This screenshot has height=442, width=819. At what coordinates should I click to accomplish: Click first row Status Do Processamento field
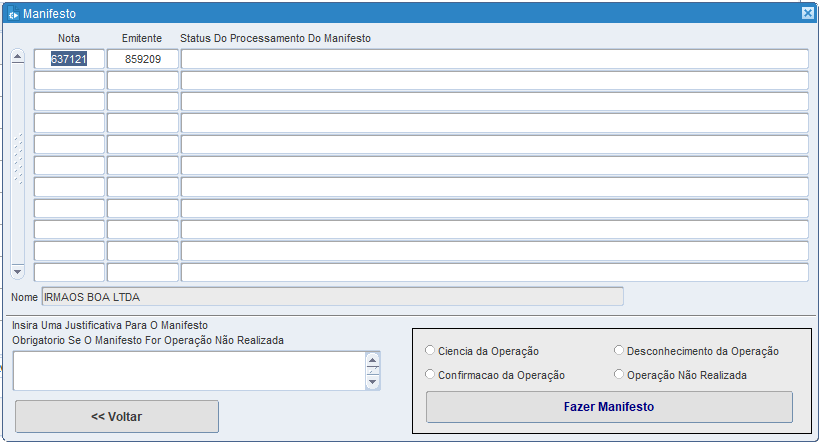[494, 59]
